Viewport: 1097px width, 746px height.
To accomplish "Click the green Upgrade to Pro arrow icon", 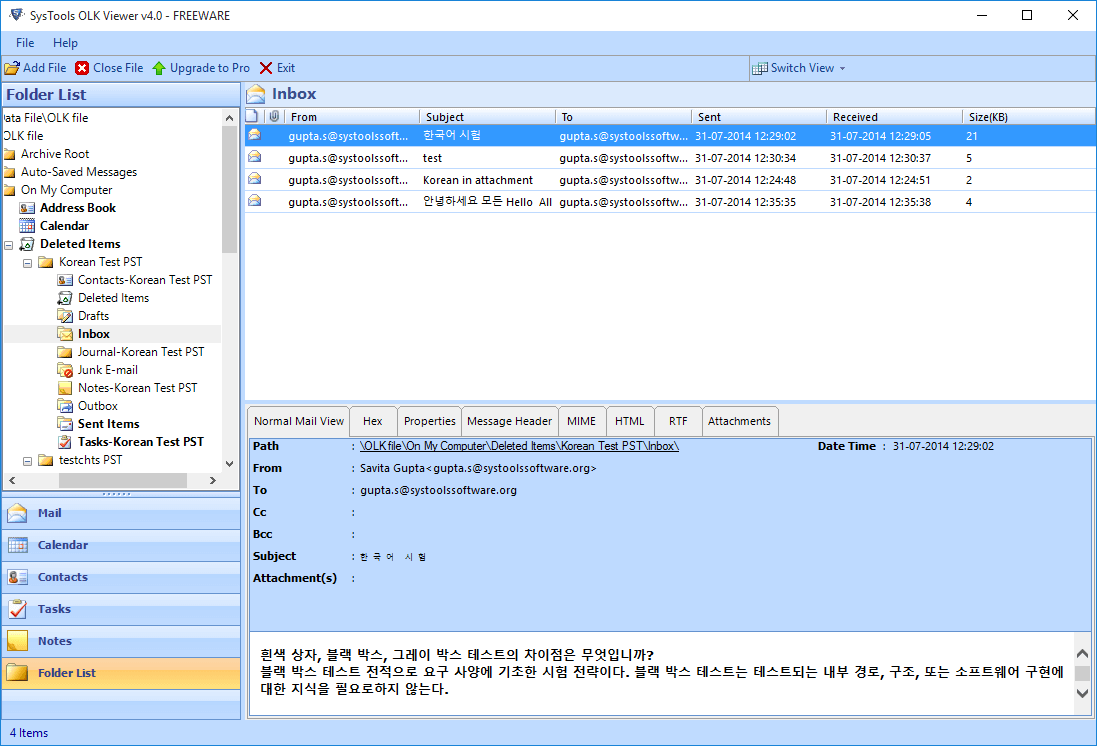I will [x=159, y=68].
